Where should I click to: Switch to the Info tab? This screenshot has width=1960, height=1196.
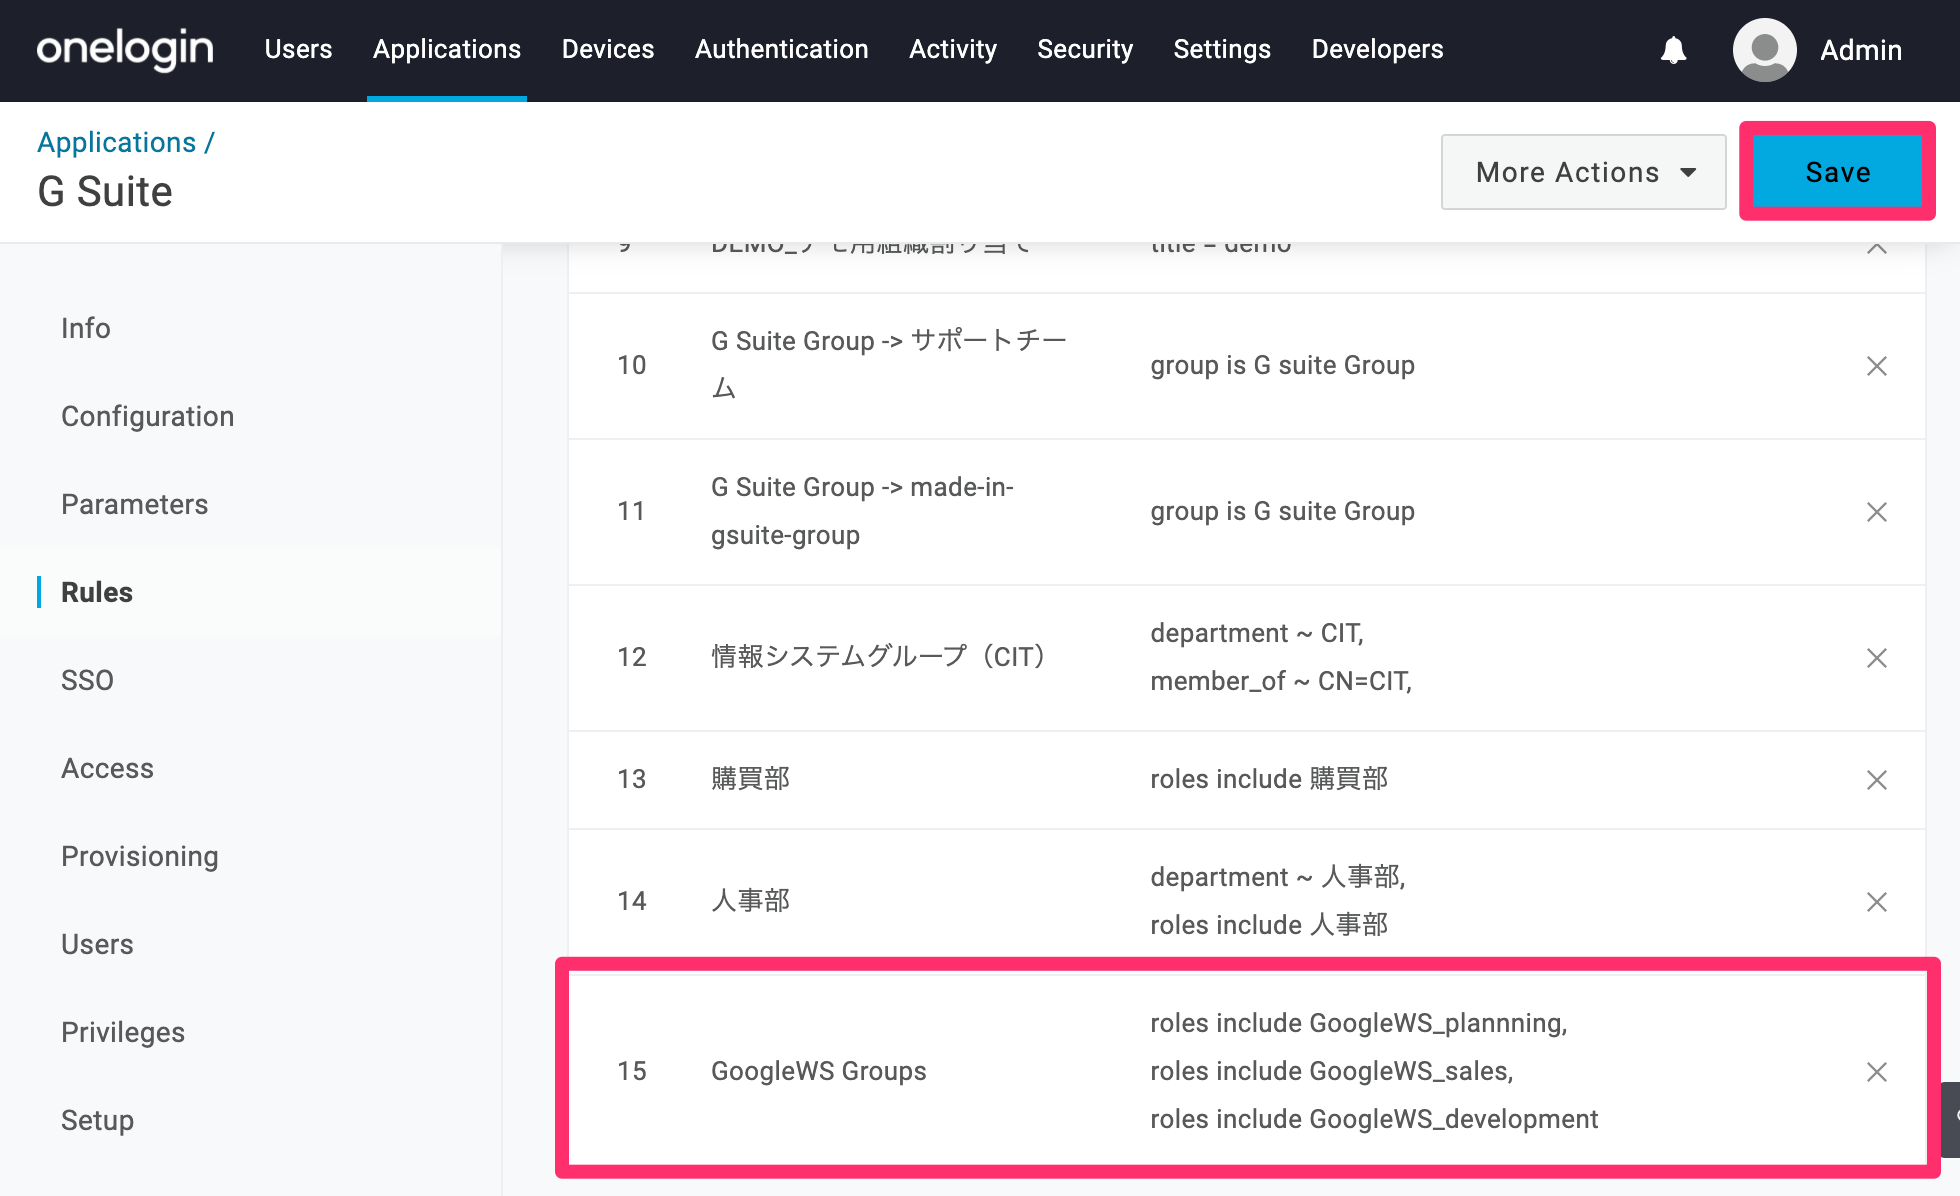click(x=86, y=328)
